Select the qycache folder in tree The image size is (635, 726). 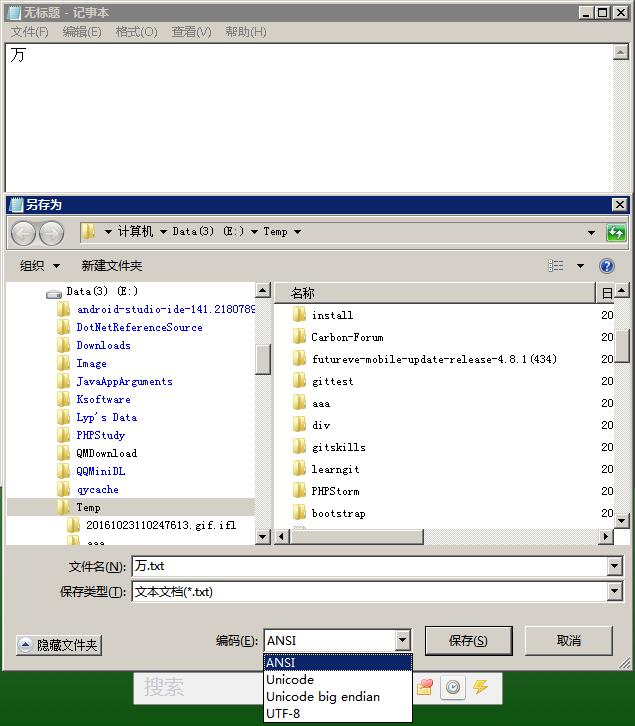pyautogui.click(x=97, y=489)
